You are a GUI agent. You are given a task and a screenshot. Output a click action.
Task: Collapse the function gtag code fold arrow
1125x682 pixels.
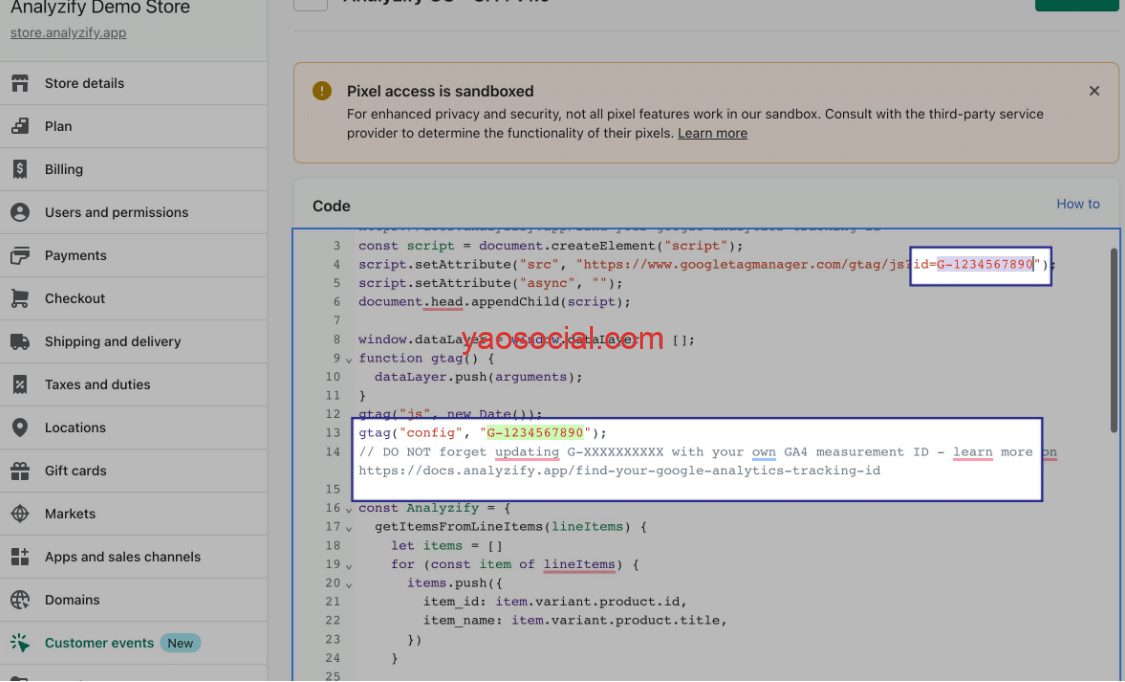pos(349,359)
